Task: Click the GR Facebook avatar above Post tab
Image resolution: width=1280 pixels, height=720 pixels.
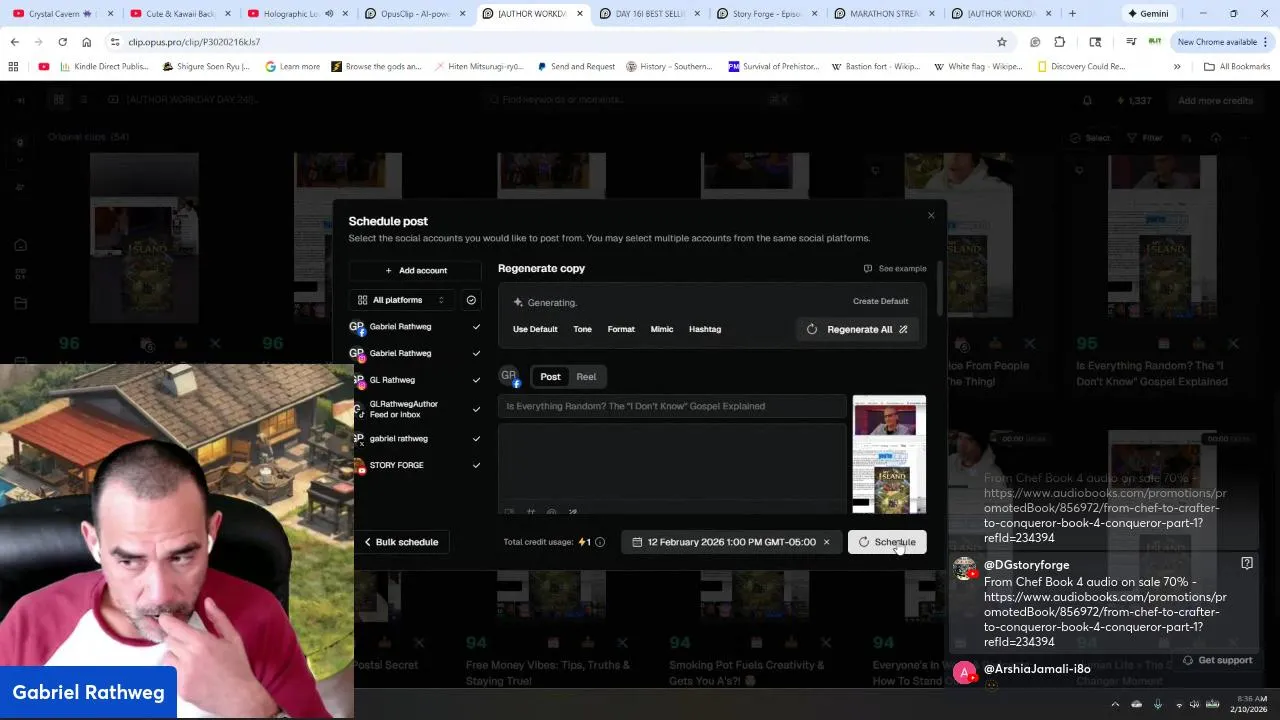Action: click(x=509, y=377)
